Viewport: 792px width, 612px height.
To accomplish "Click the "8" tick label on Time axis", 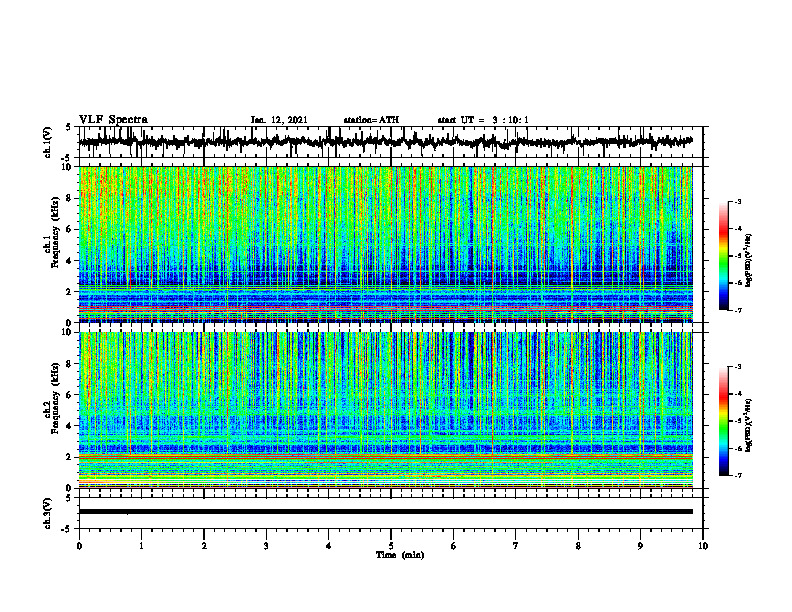I will (x=578, y=546).
